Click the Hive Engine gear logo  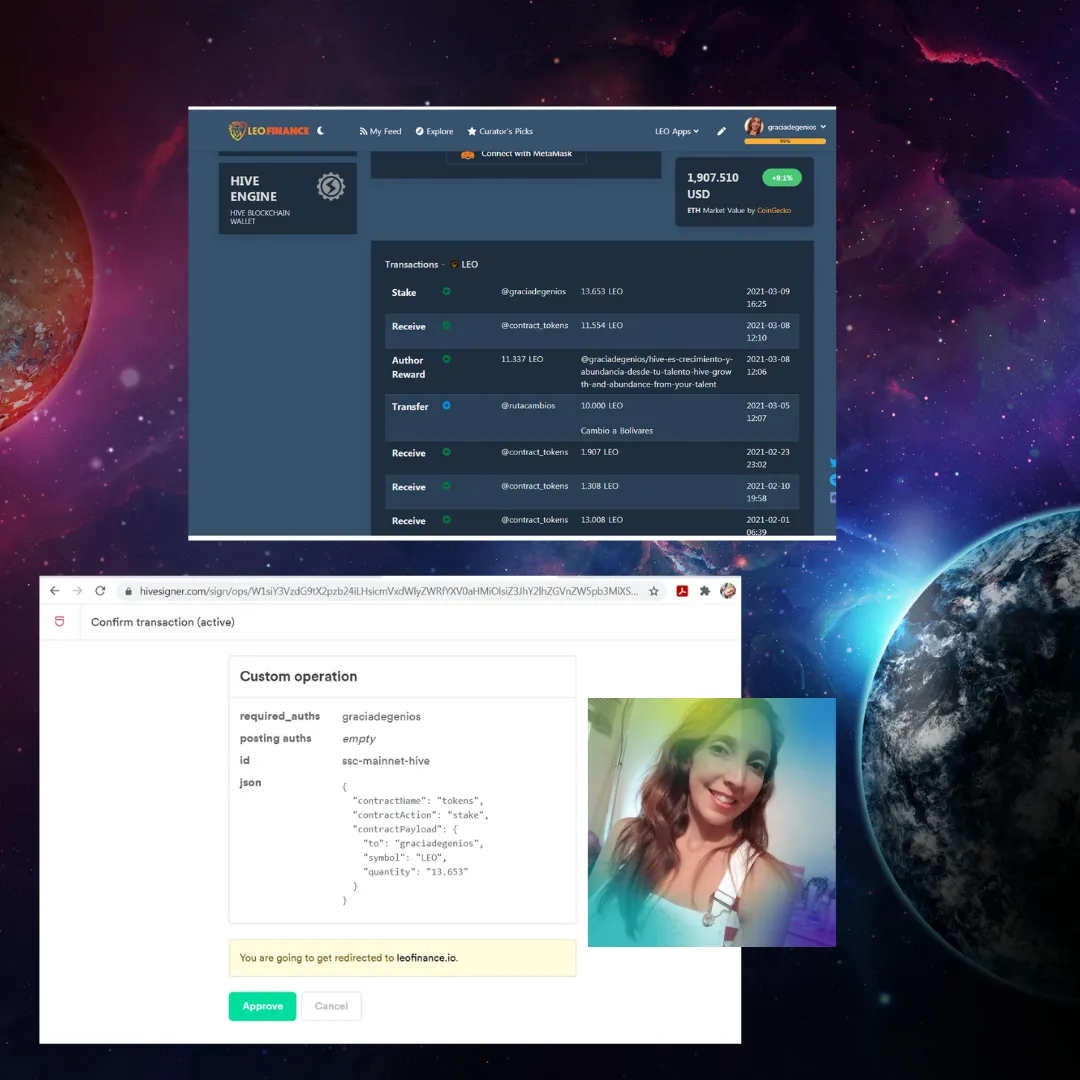click(x=331, y=187)
